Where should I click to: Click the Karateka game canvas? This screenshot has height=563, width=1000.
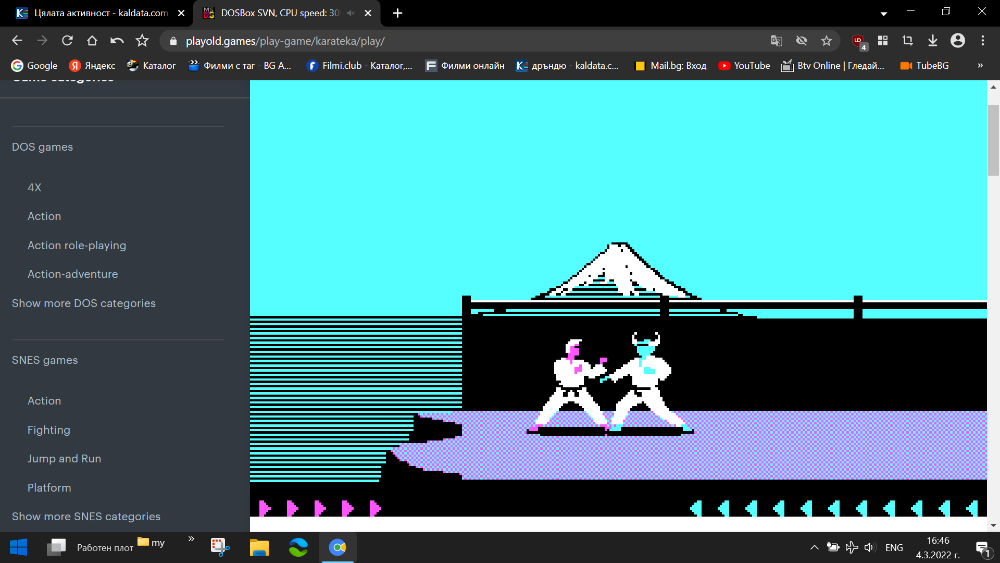click(618, 298)
